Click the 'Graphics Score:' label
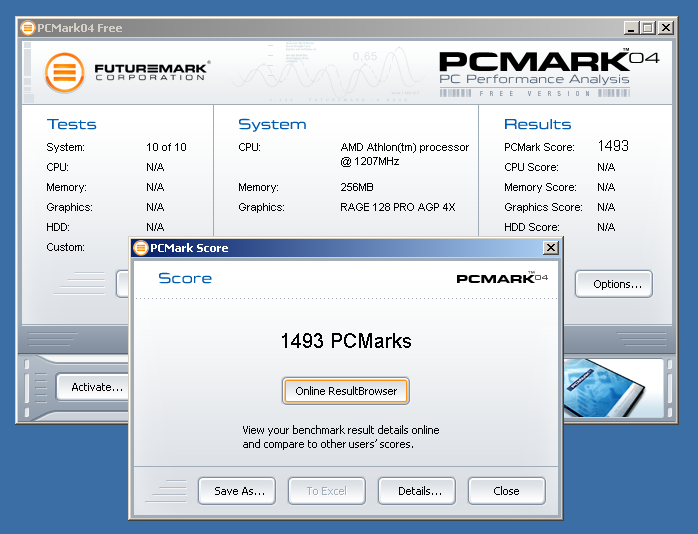Viewport: 698px width, 534px height. (543, 207)
